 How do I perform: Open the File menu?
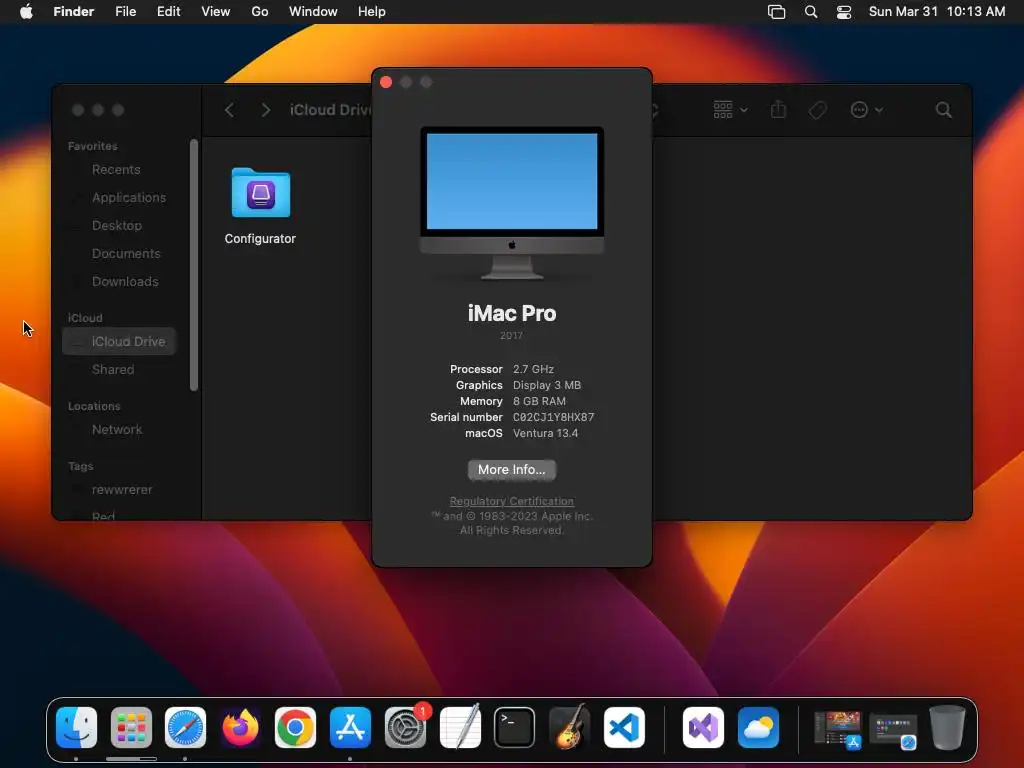coord(125,12)
